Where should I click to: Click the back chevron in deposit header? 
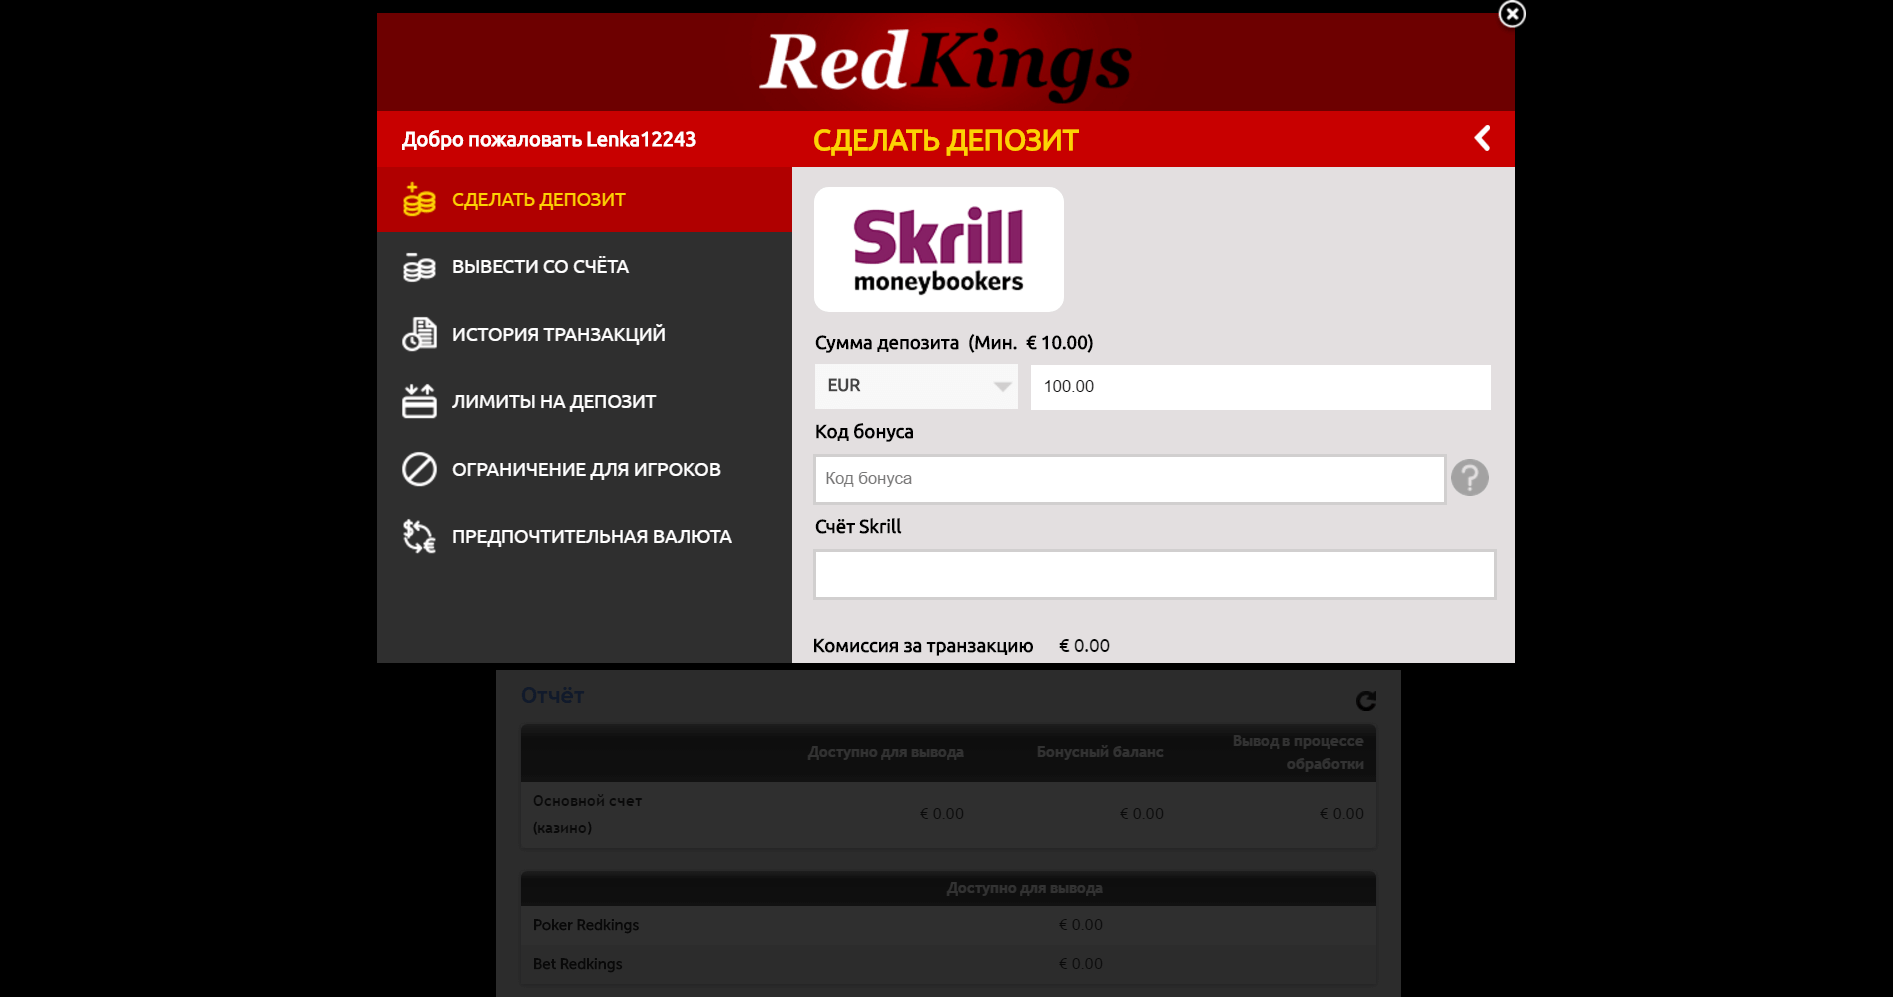click(x=1483, y=138)
